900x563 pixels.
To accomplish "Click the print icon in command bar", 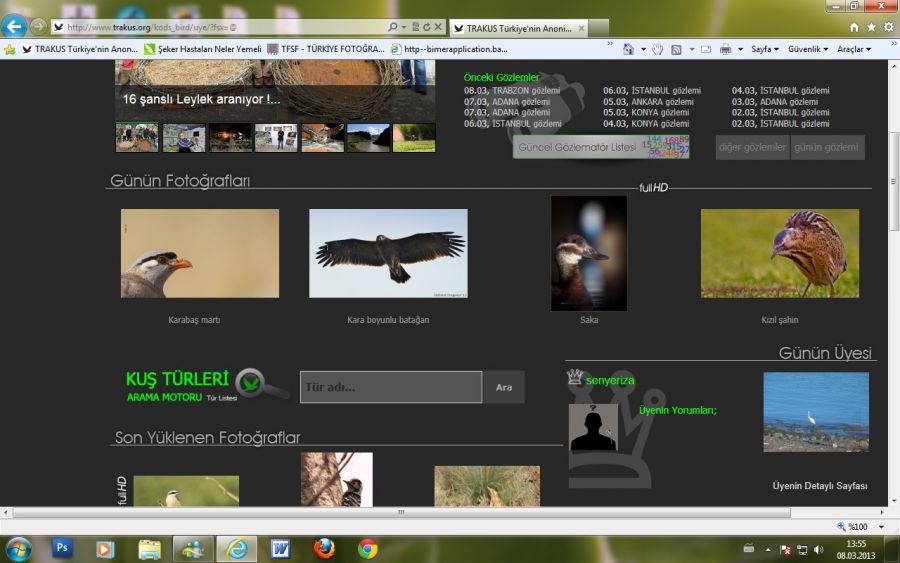I will point(726,49).
